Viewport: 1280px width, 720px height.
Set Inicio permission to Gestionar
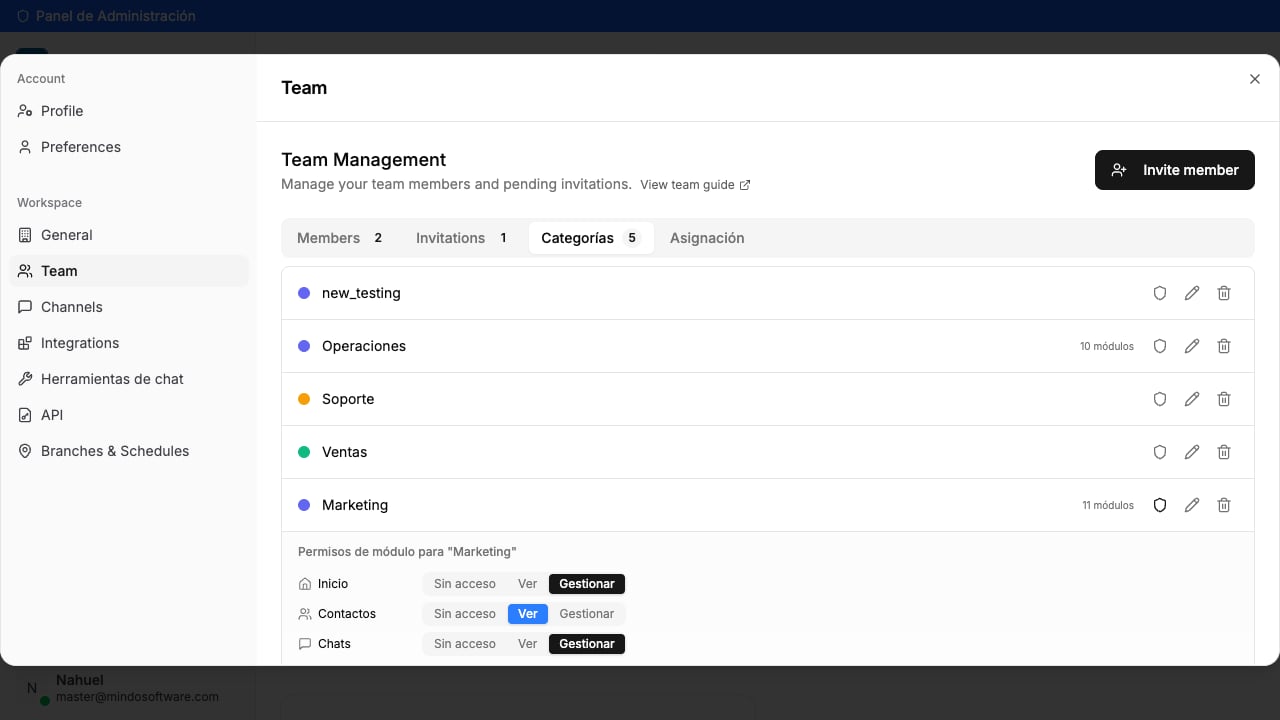point(587,584)
